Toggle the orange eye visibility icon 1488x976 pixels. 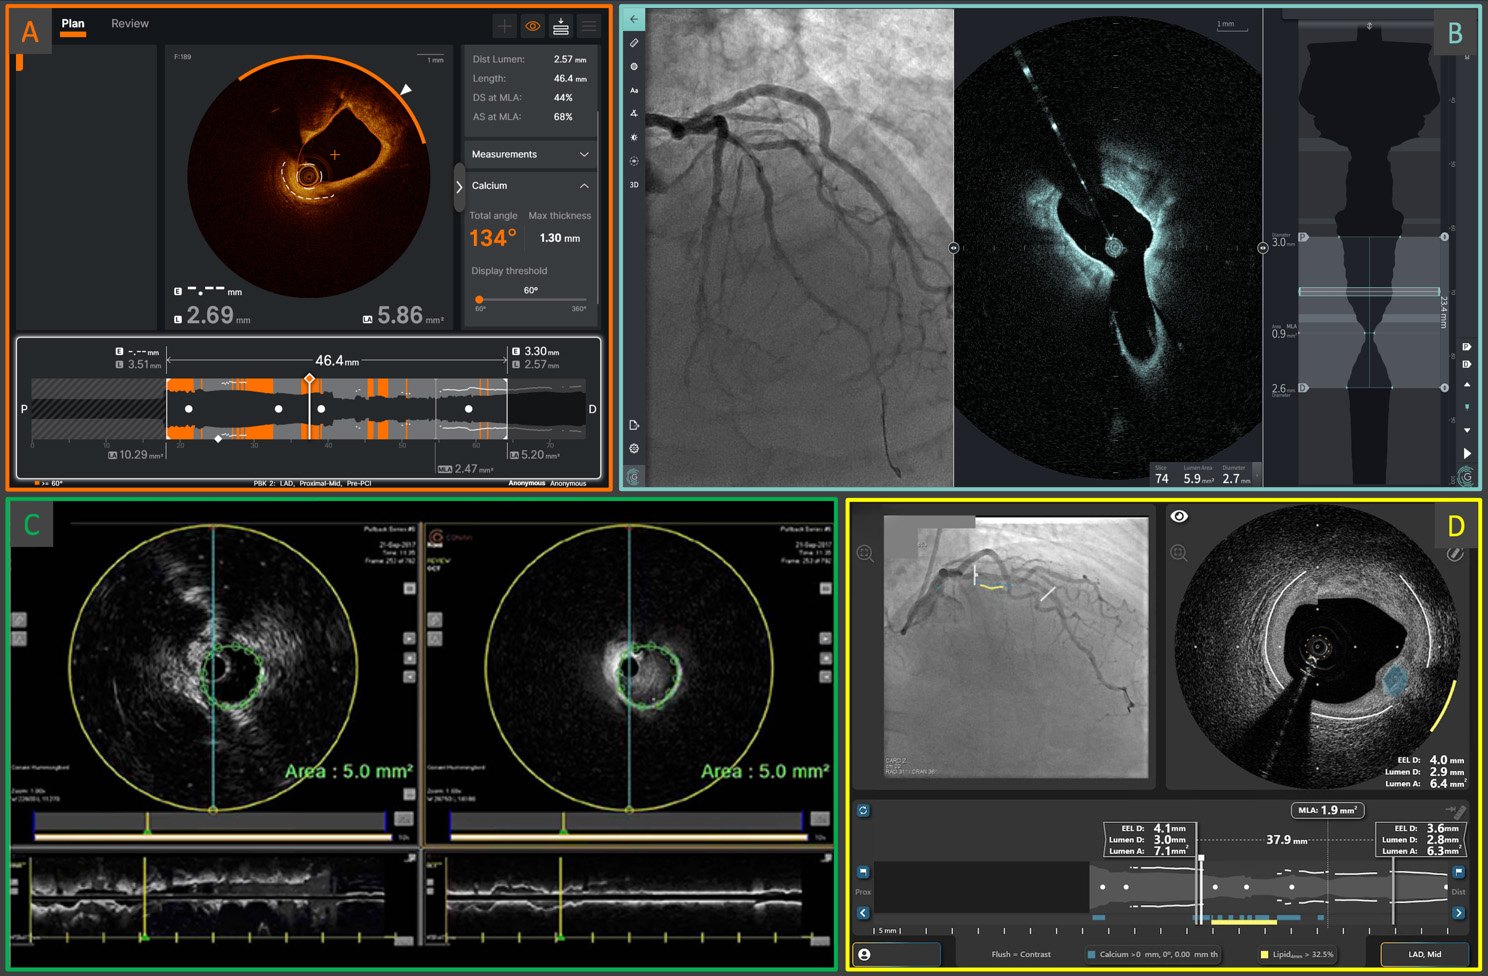pyautogui.click(x=533, y=27)
